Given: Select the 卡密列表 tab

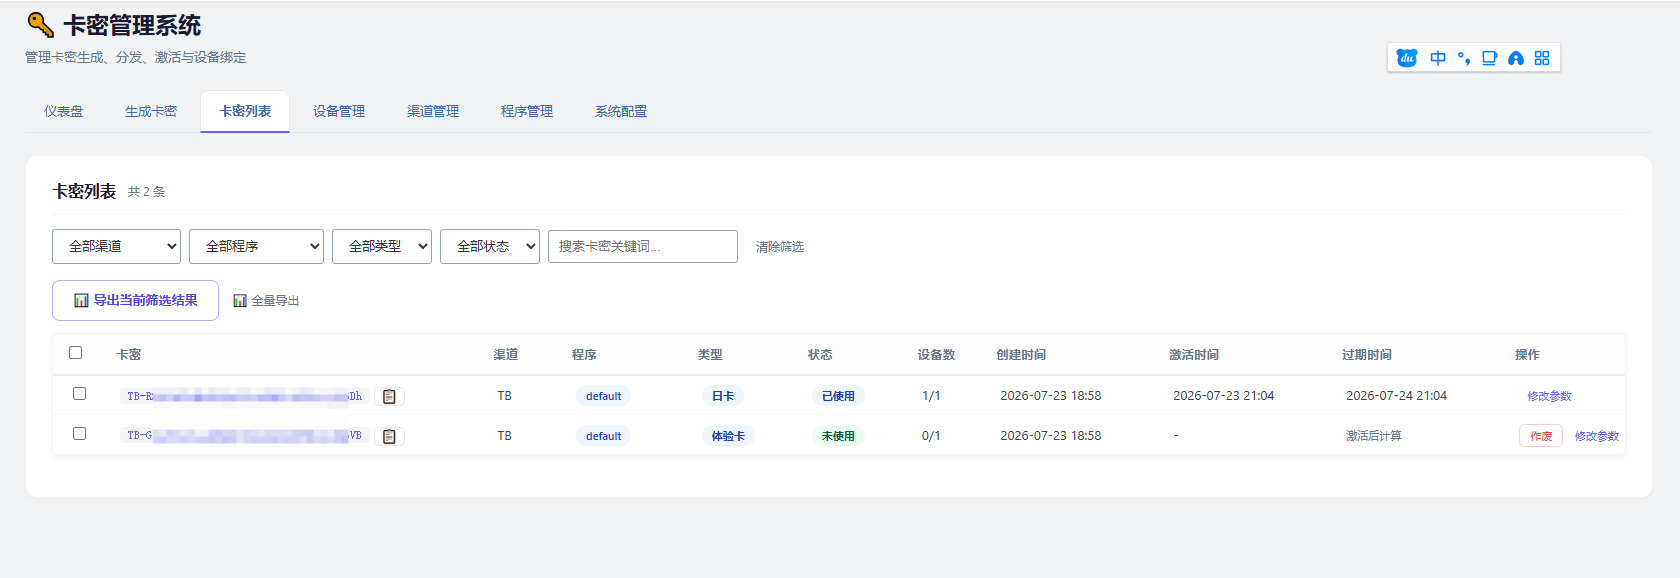Looking at the screenshot, I should (245, 111).
